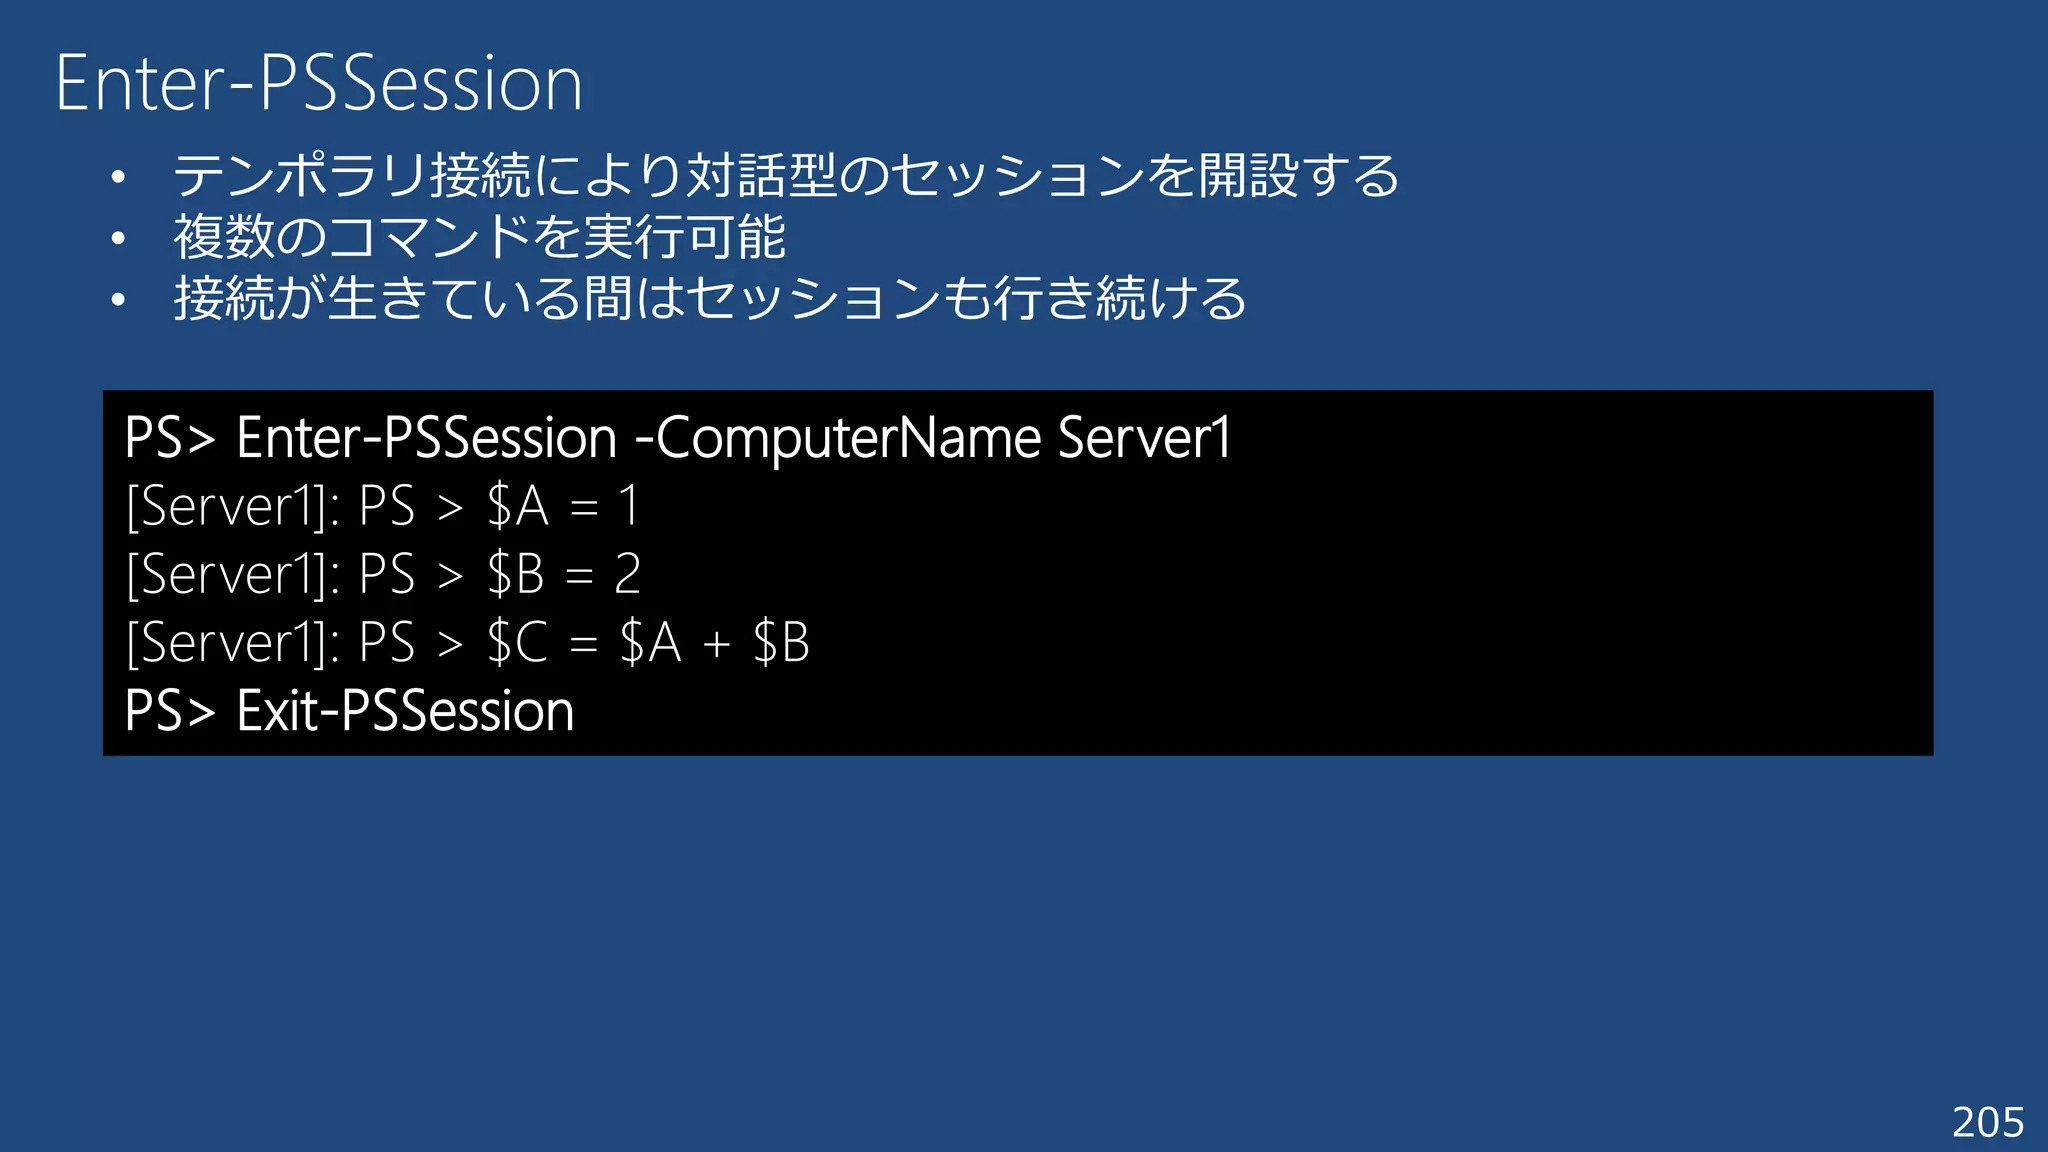
Task: Click the PS> prompt before Enter-PSSession code
Action: pyautogui.click(x=170, y=438)
